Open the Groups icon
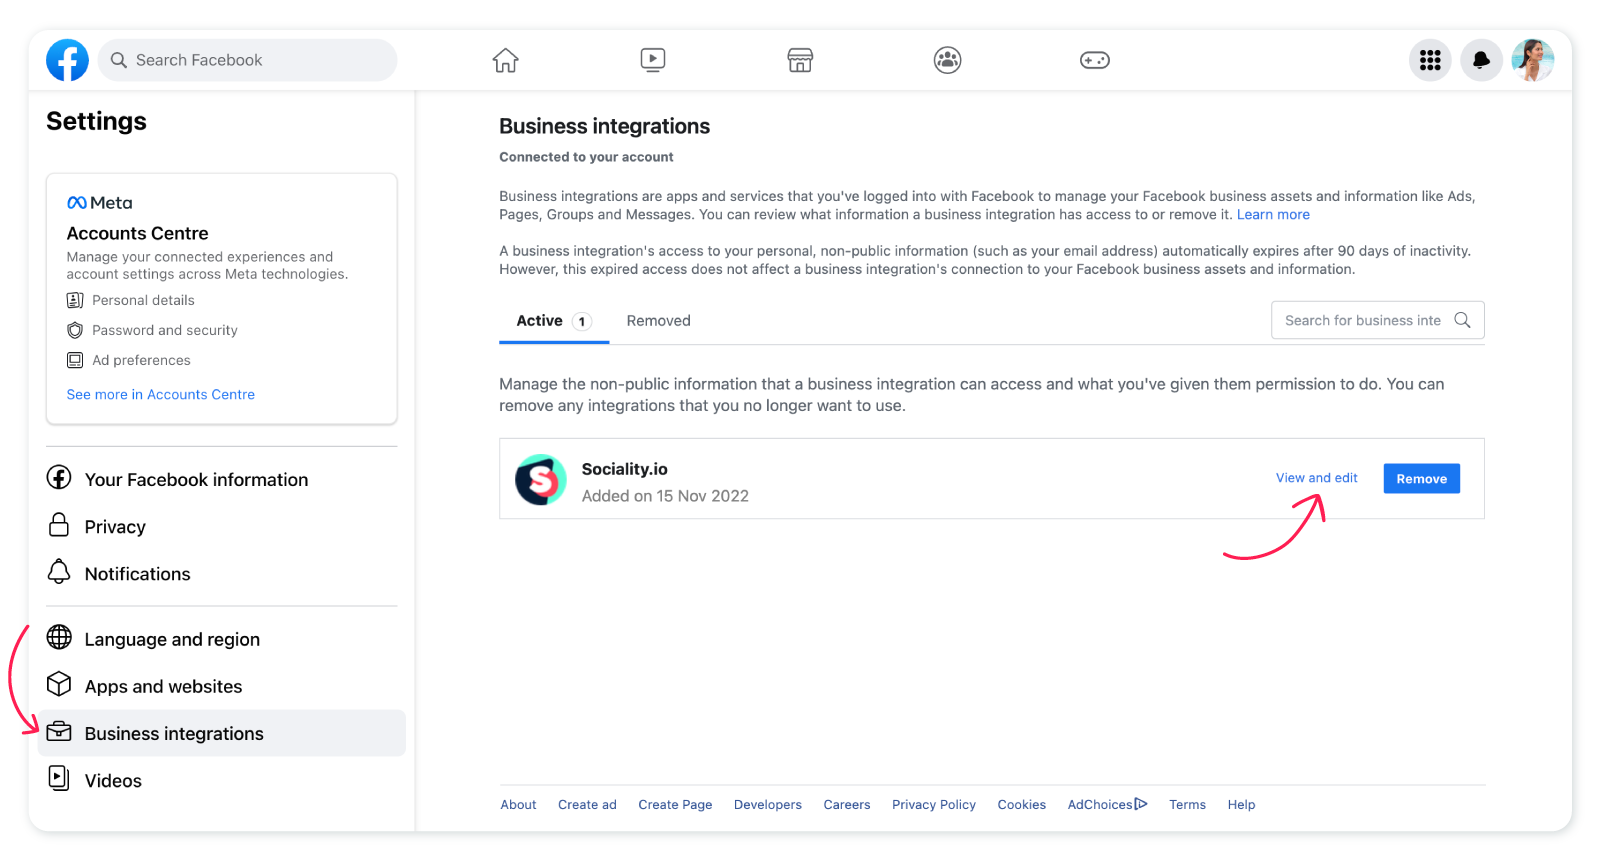This screenshot has height=860, width=1600. coord(948,60)
